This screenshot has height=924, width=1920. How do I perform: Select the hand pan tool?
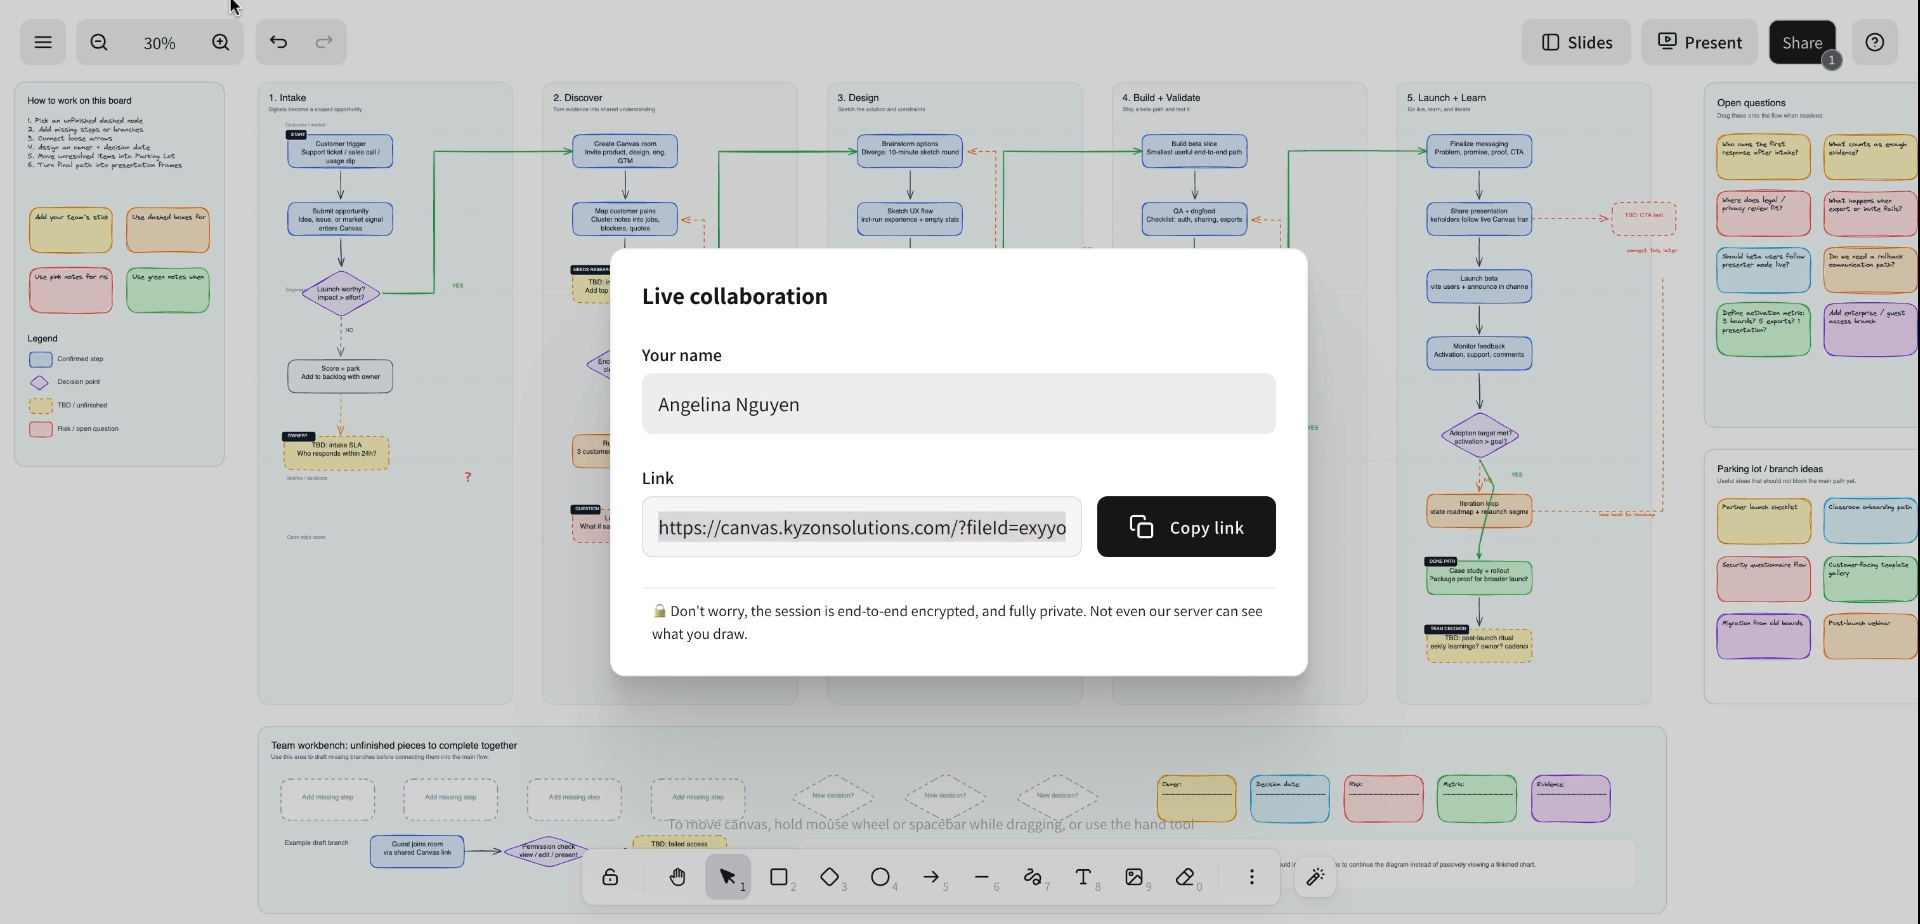tap(678, 877)
